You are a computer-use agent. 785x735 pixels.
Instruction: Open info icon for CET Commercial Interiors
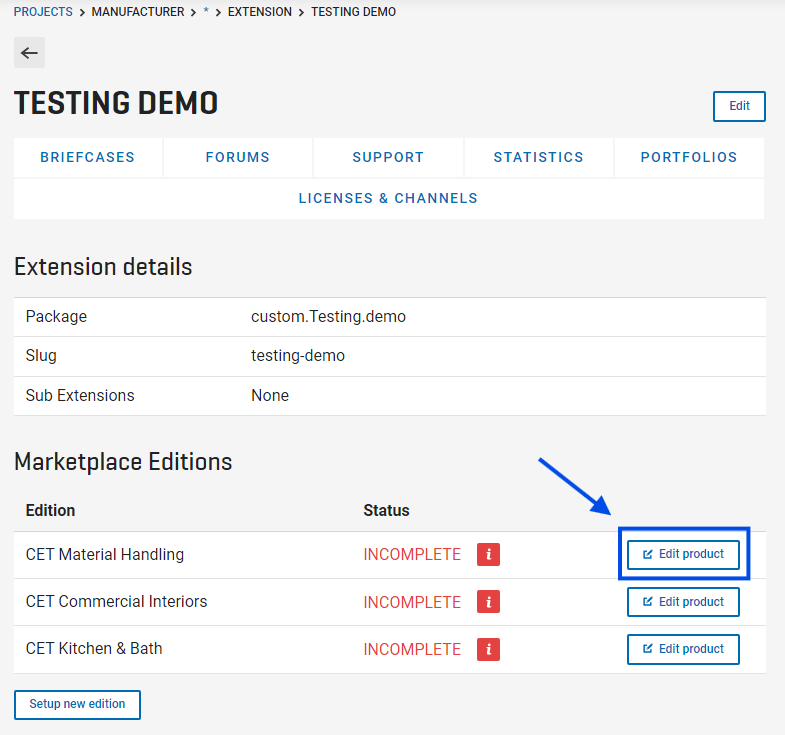(488, 601)
